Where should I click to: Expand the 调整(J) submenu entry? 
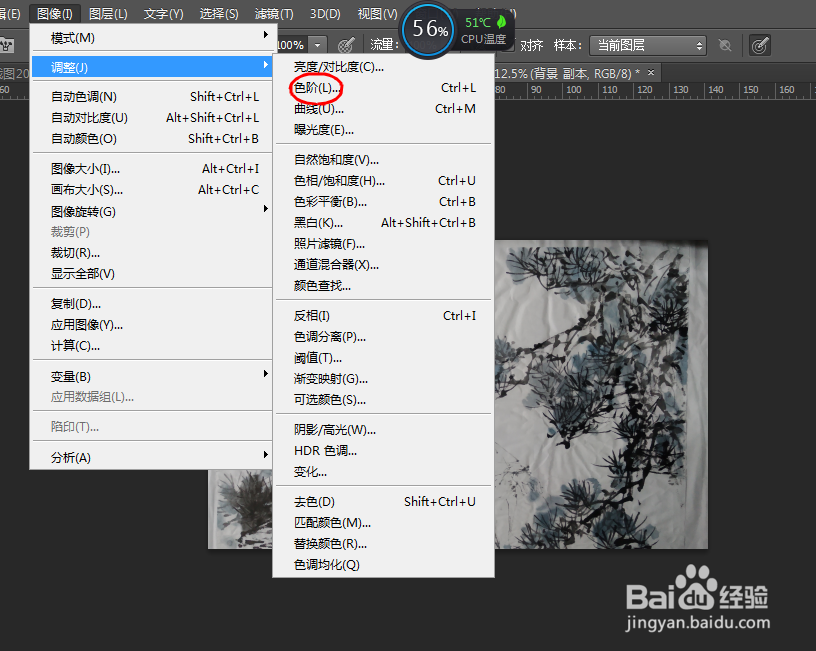click(152, 67)
